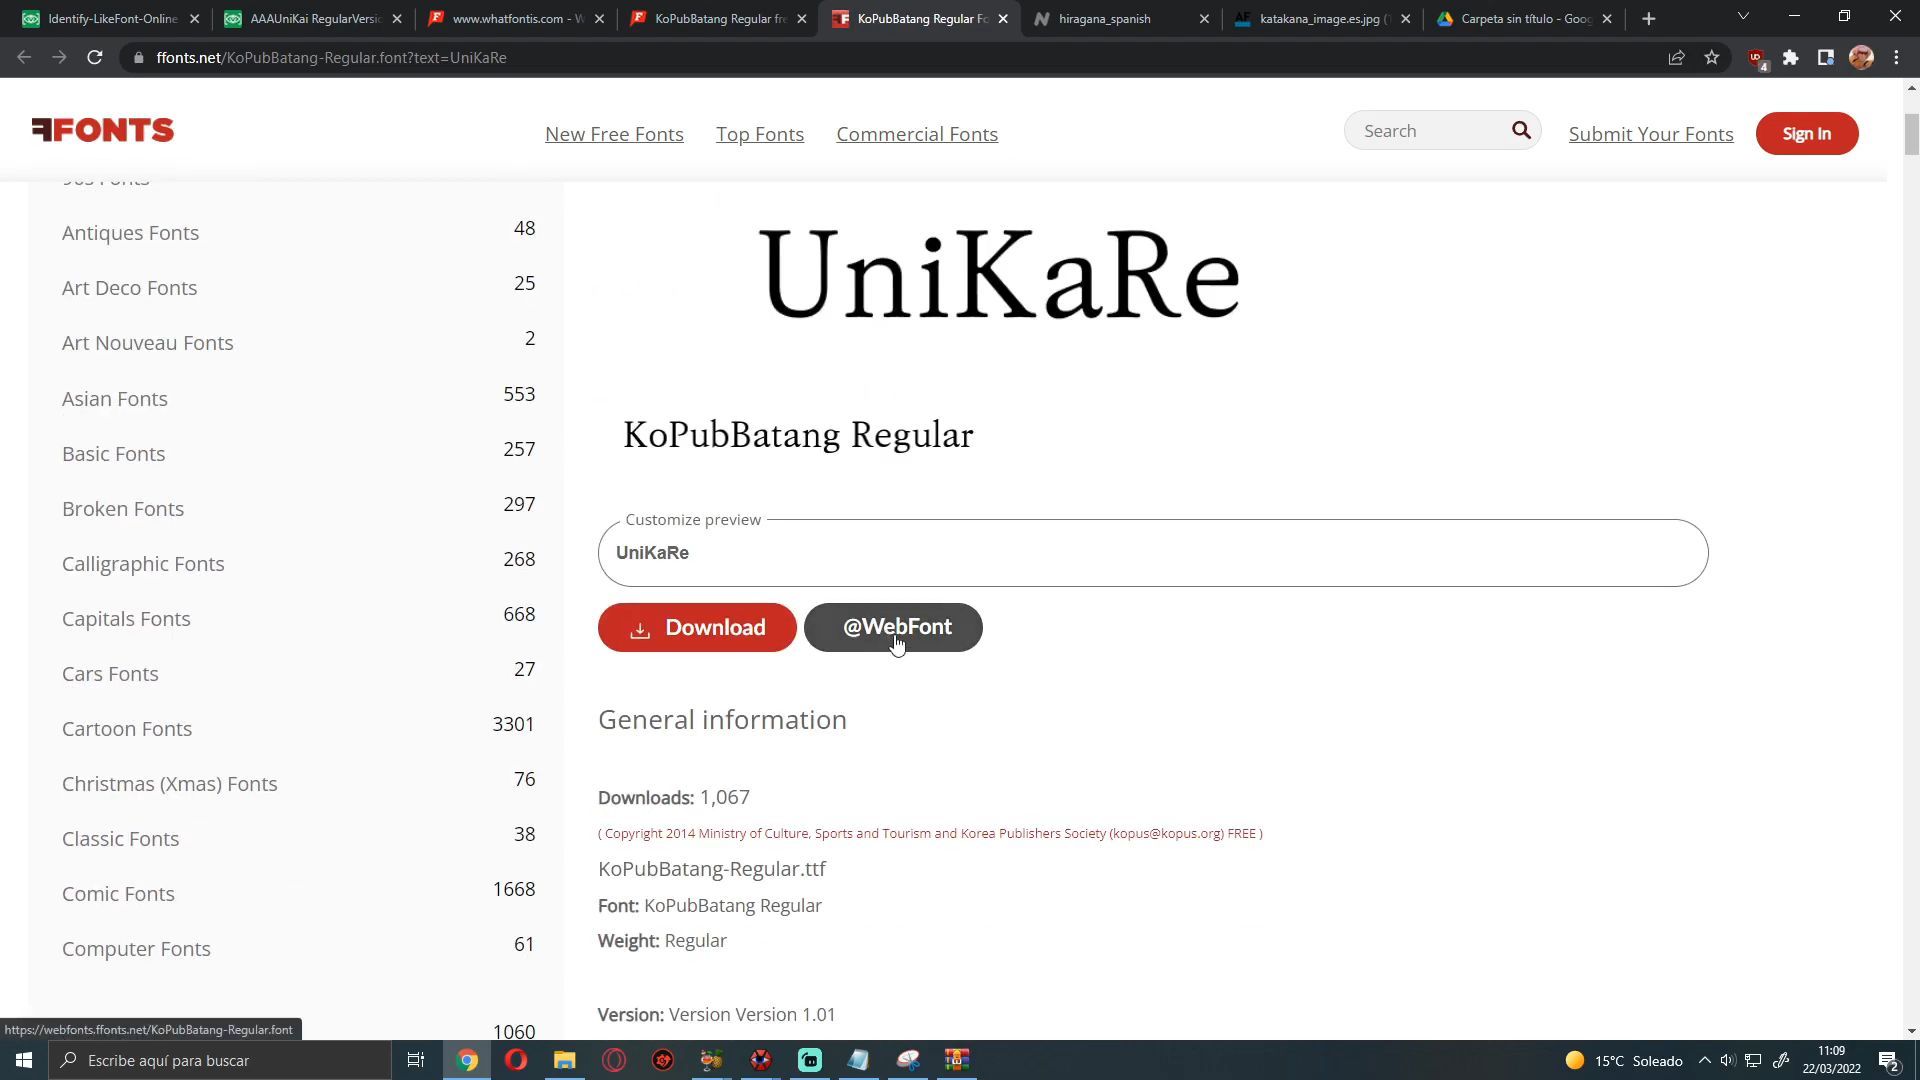Image resolution: width=1920 pixels, height=1080 pixels.
Task: Open Comic Fonts category
Action: pos(118,894)
